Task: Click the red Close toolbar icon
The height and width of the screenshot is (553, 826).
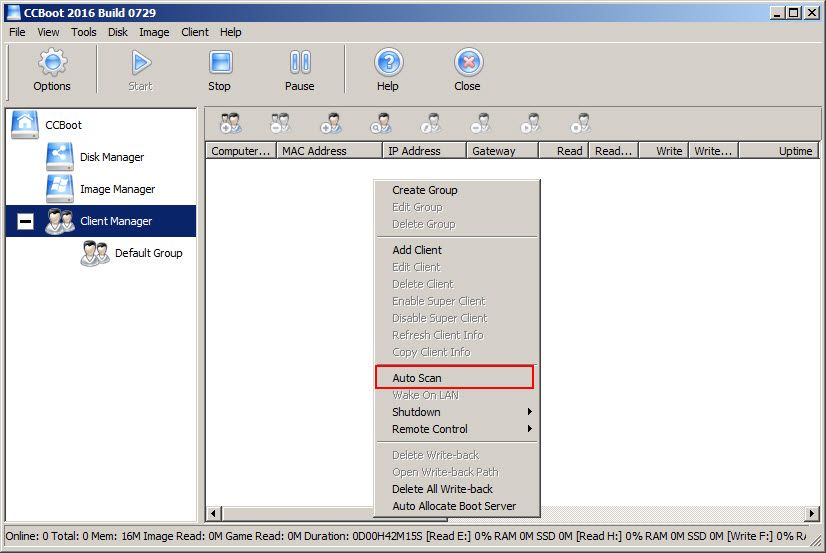Action: (468, 62)
